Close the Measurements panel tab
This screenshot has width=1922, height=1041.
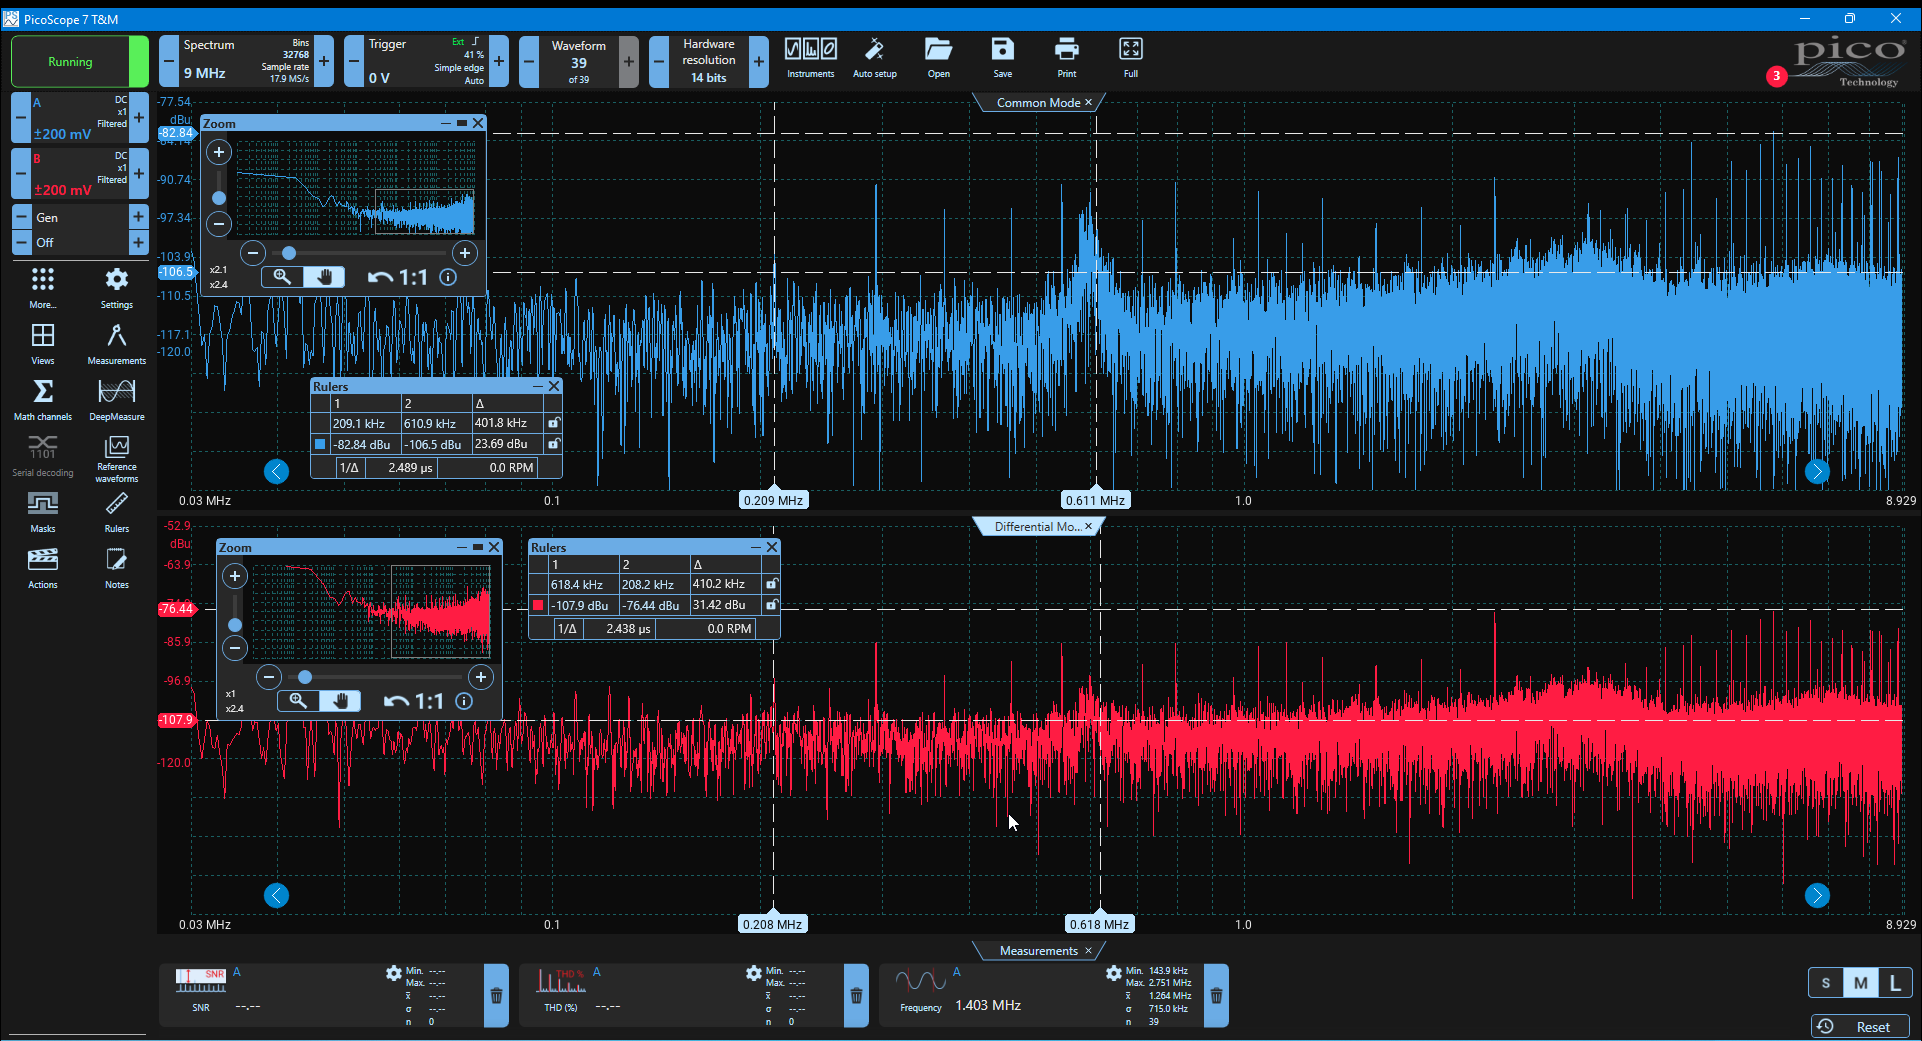[x=1089, y=950]
